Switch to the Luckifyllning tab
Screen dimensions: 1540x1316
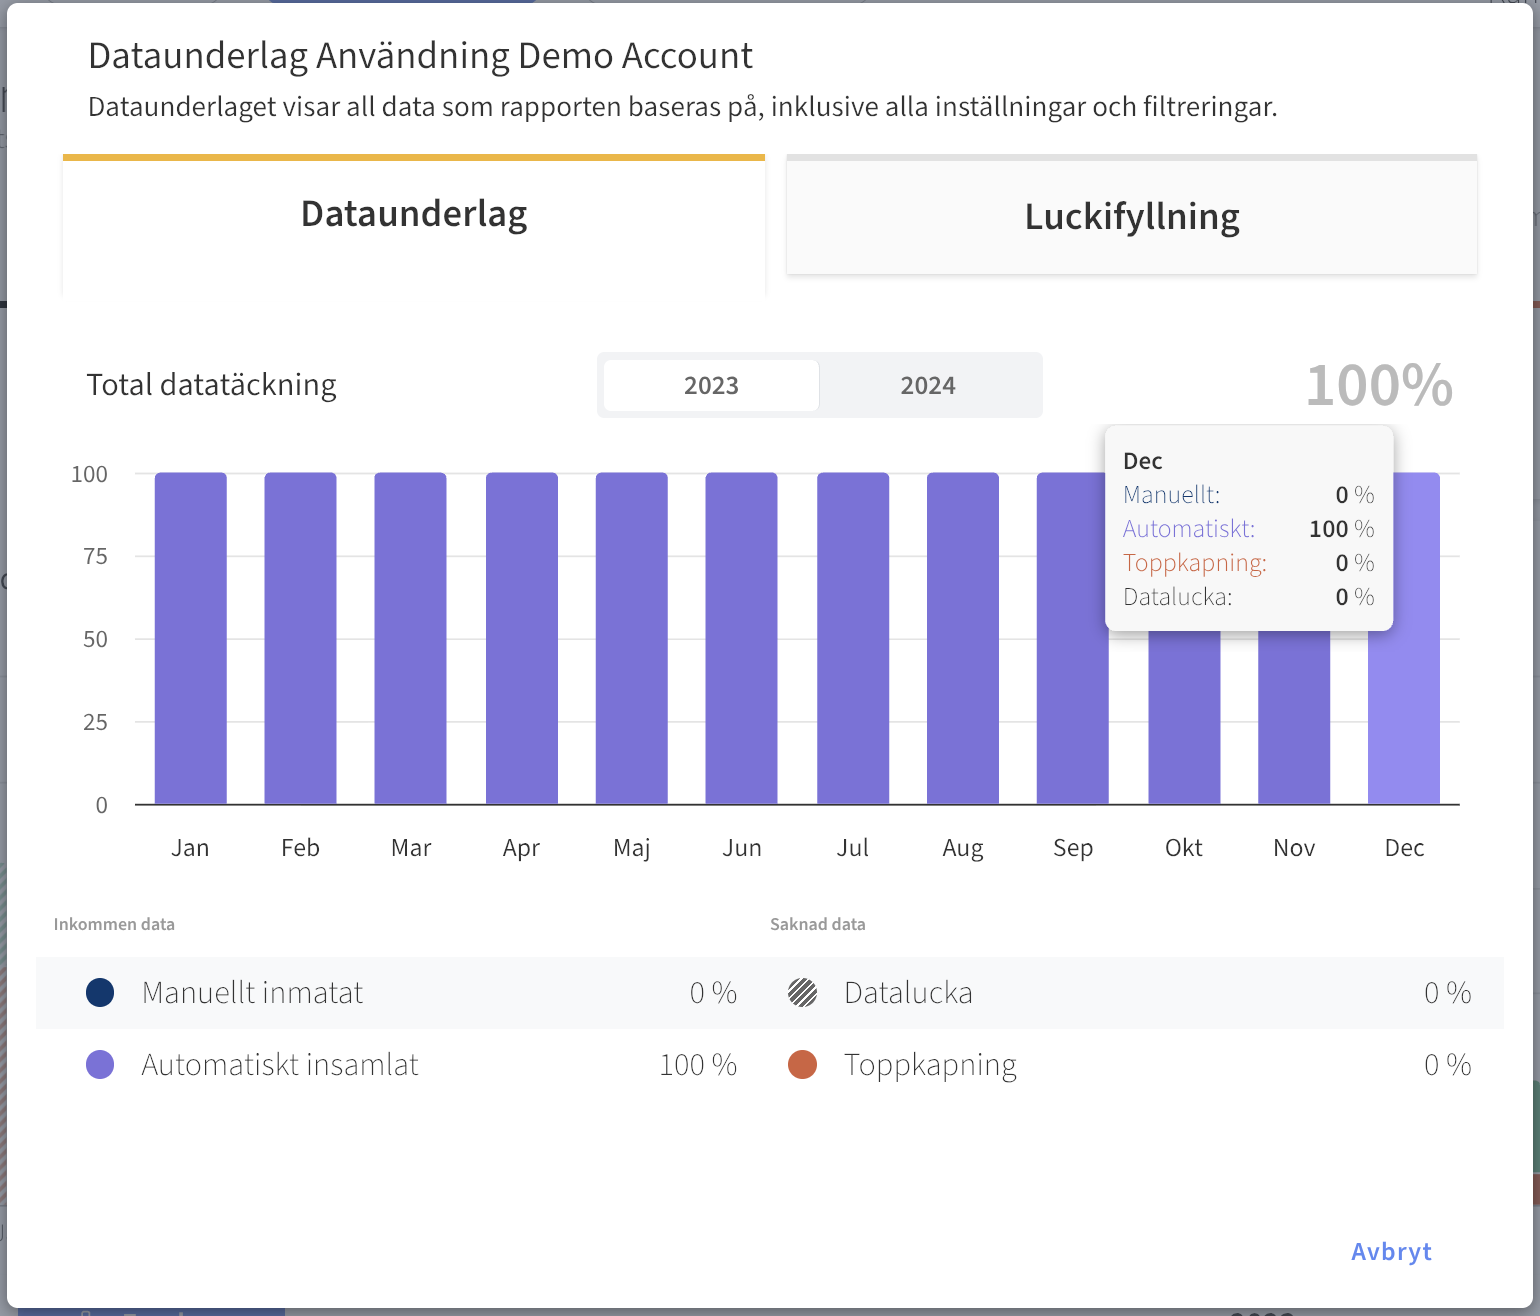click(x=1131, y=216)
